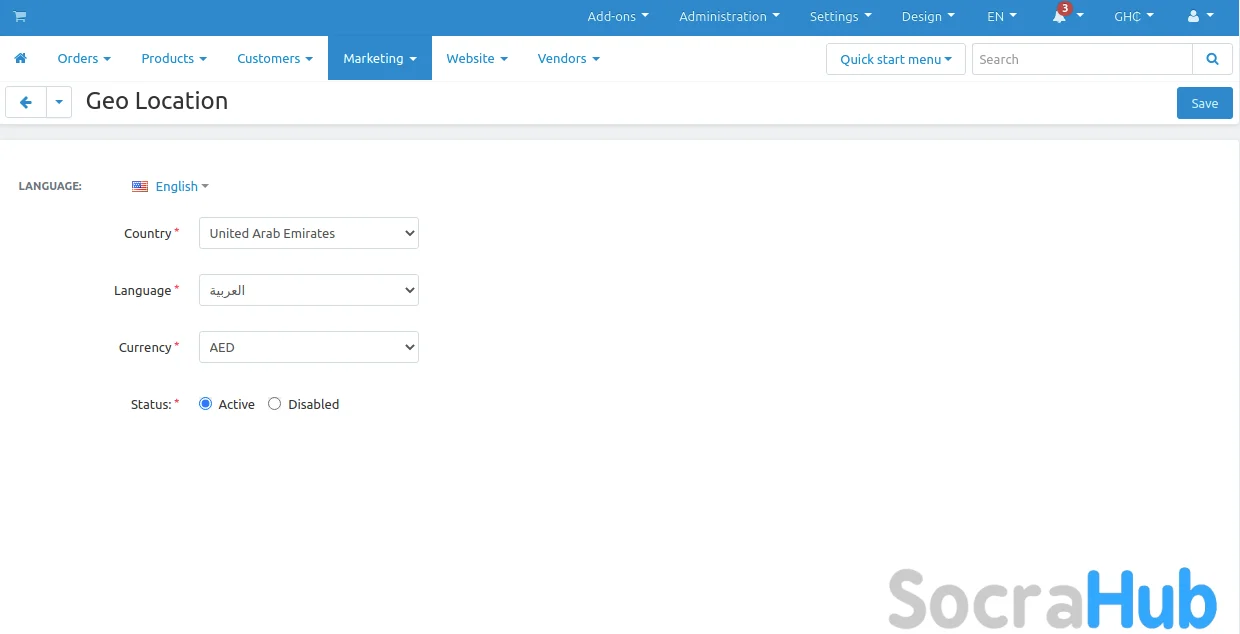Go to the home dashboard icon
Image resolution: width=1240 pixels, height=634 pixels.
tap(20, 59)
